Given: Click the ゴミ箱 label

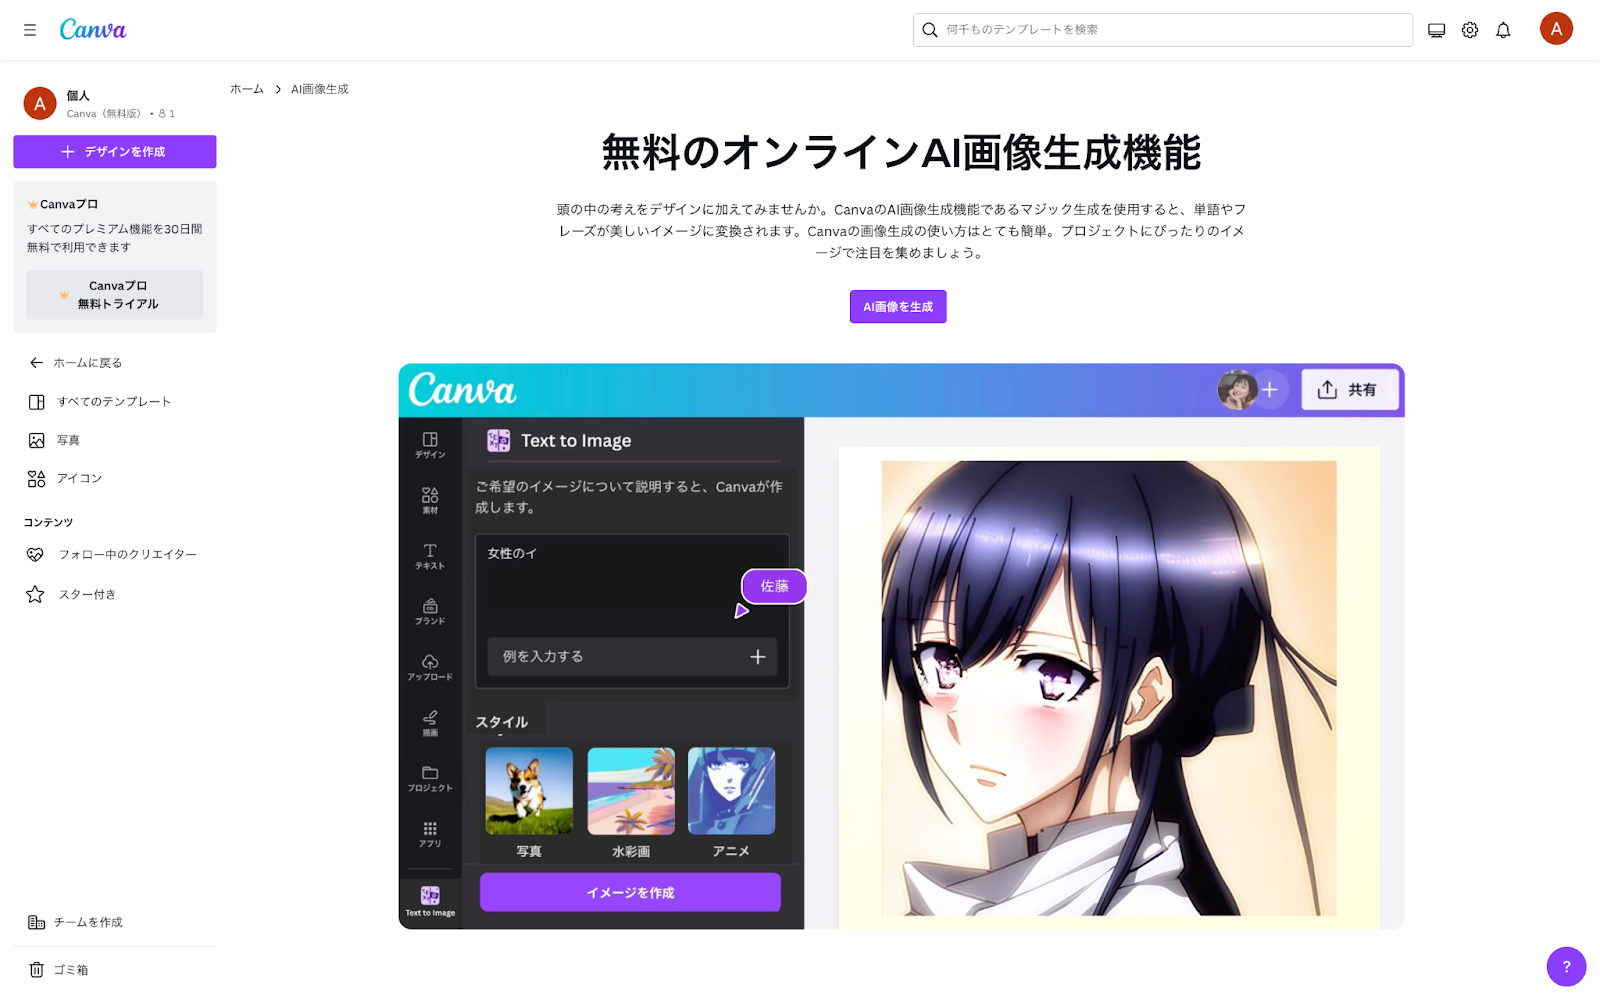Looking at the screenshot, I should (x=71, y=970).
